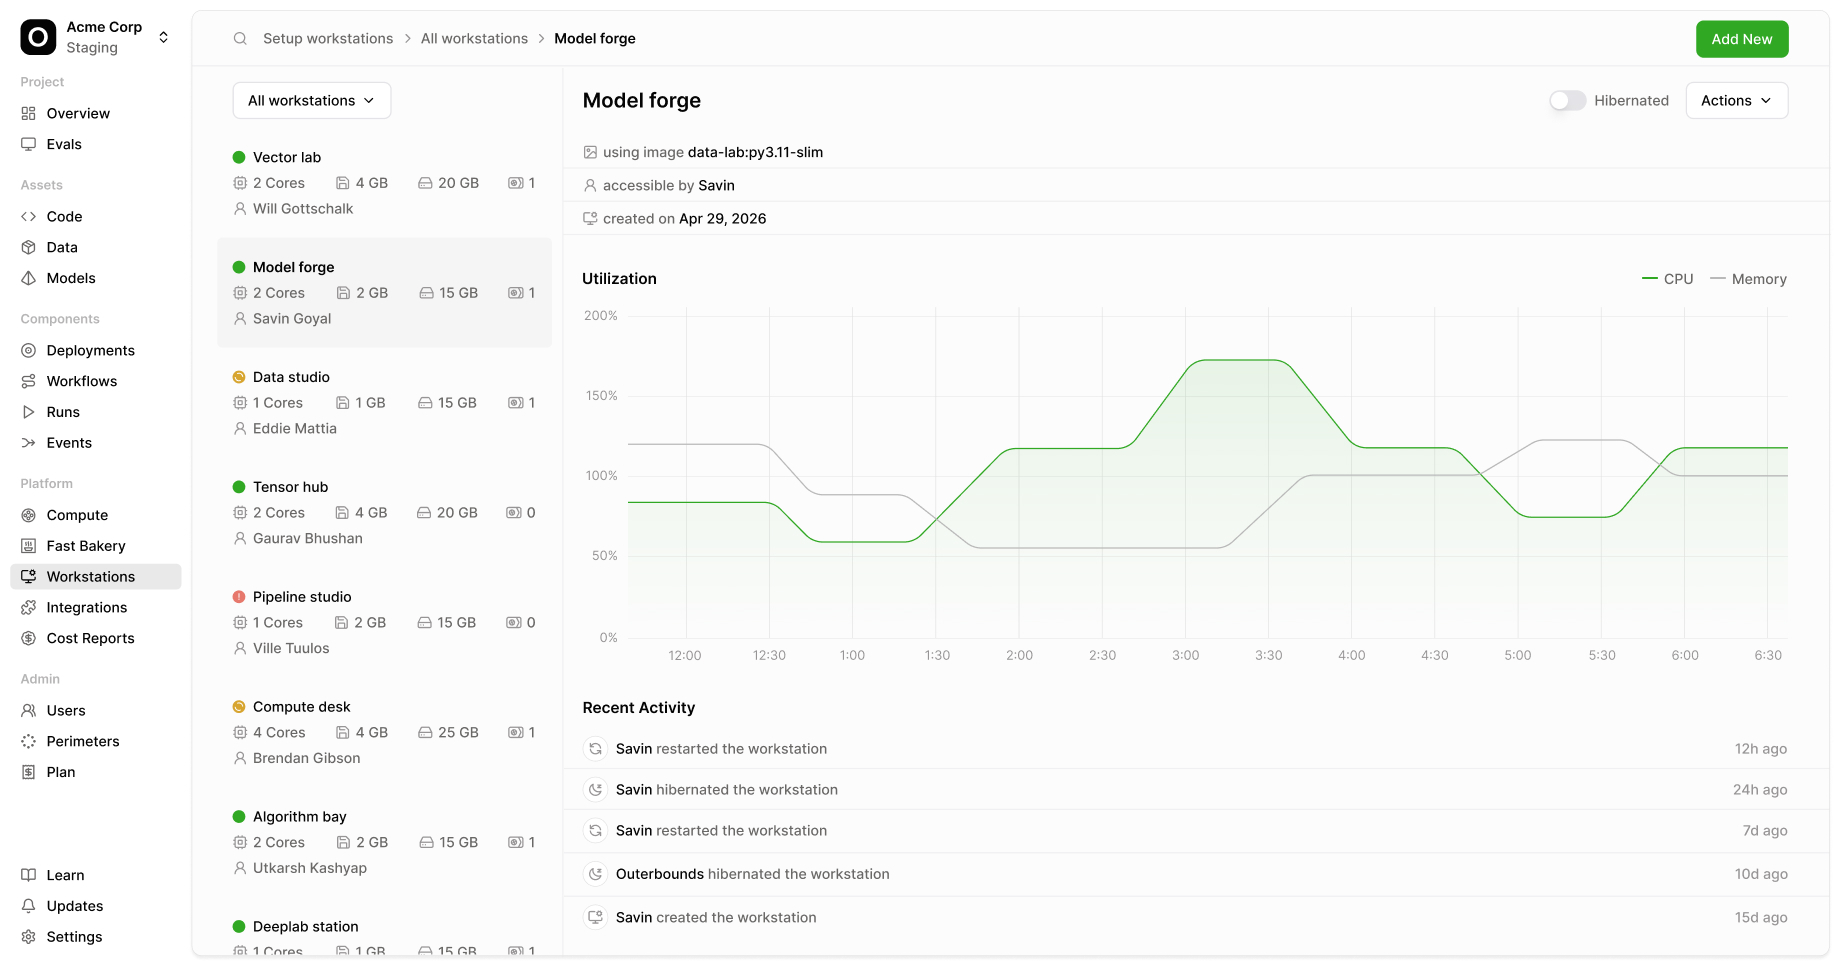
Task: Click the Acme Corp logo icon
Action: 38,37
